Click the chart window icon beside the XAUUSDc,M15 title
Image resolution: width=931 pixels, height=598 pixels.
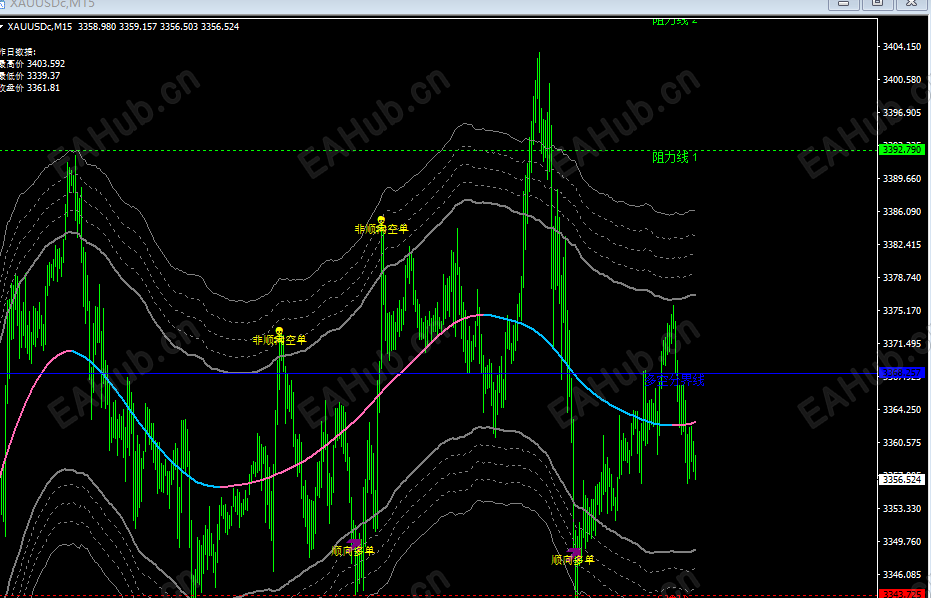[x=2, y=4]
